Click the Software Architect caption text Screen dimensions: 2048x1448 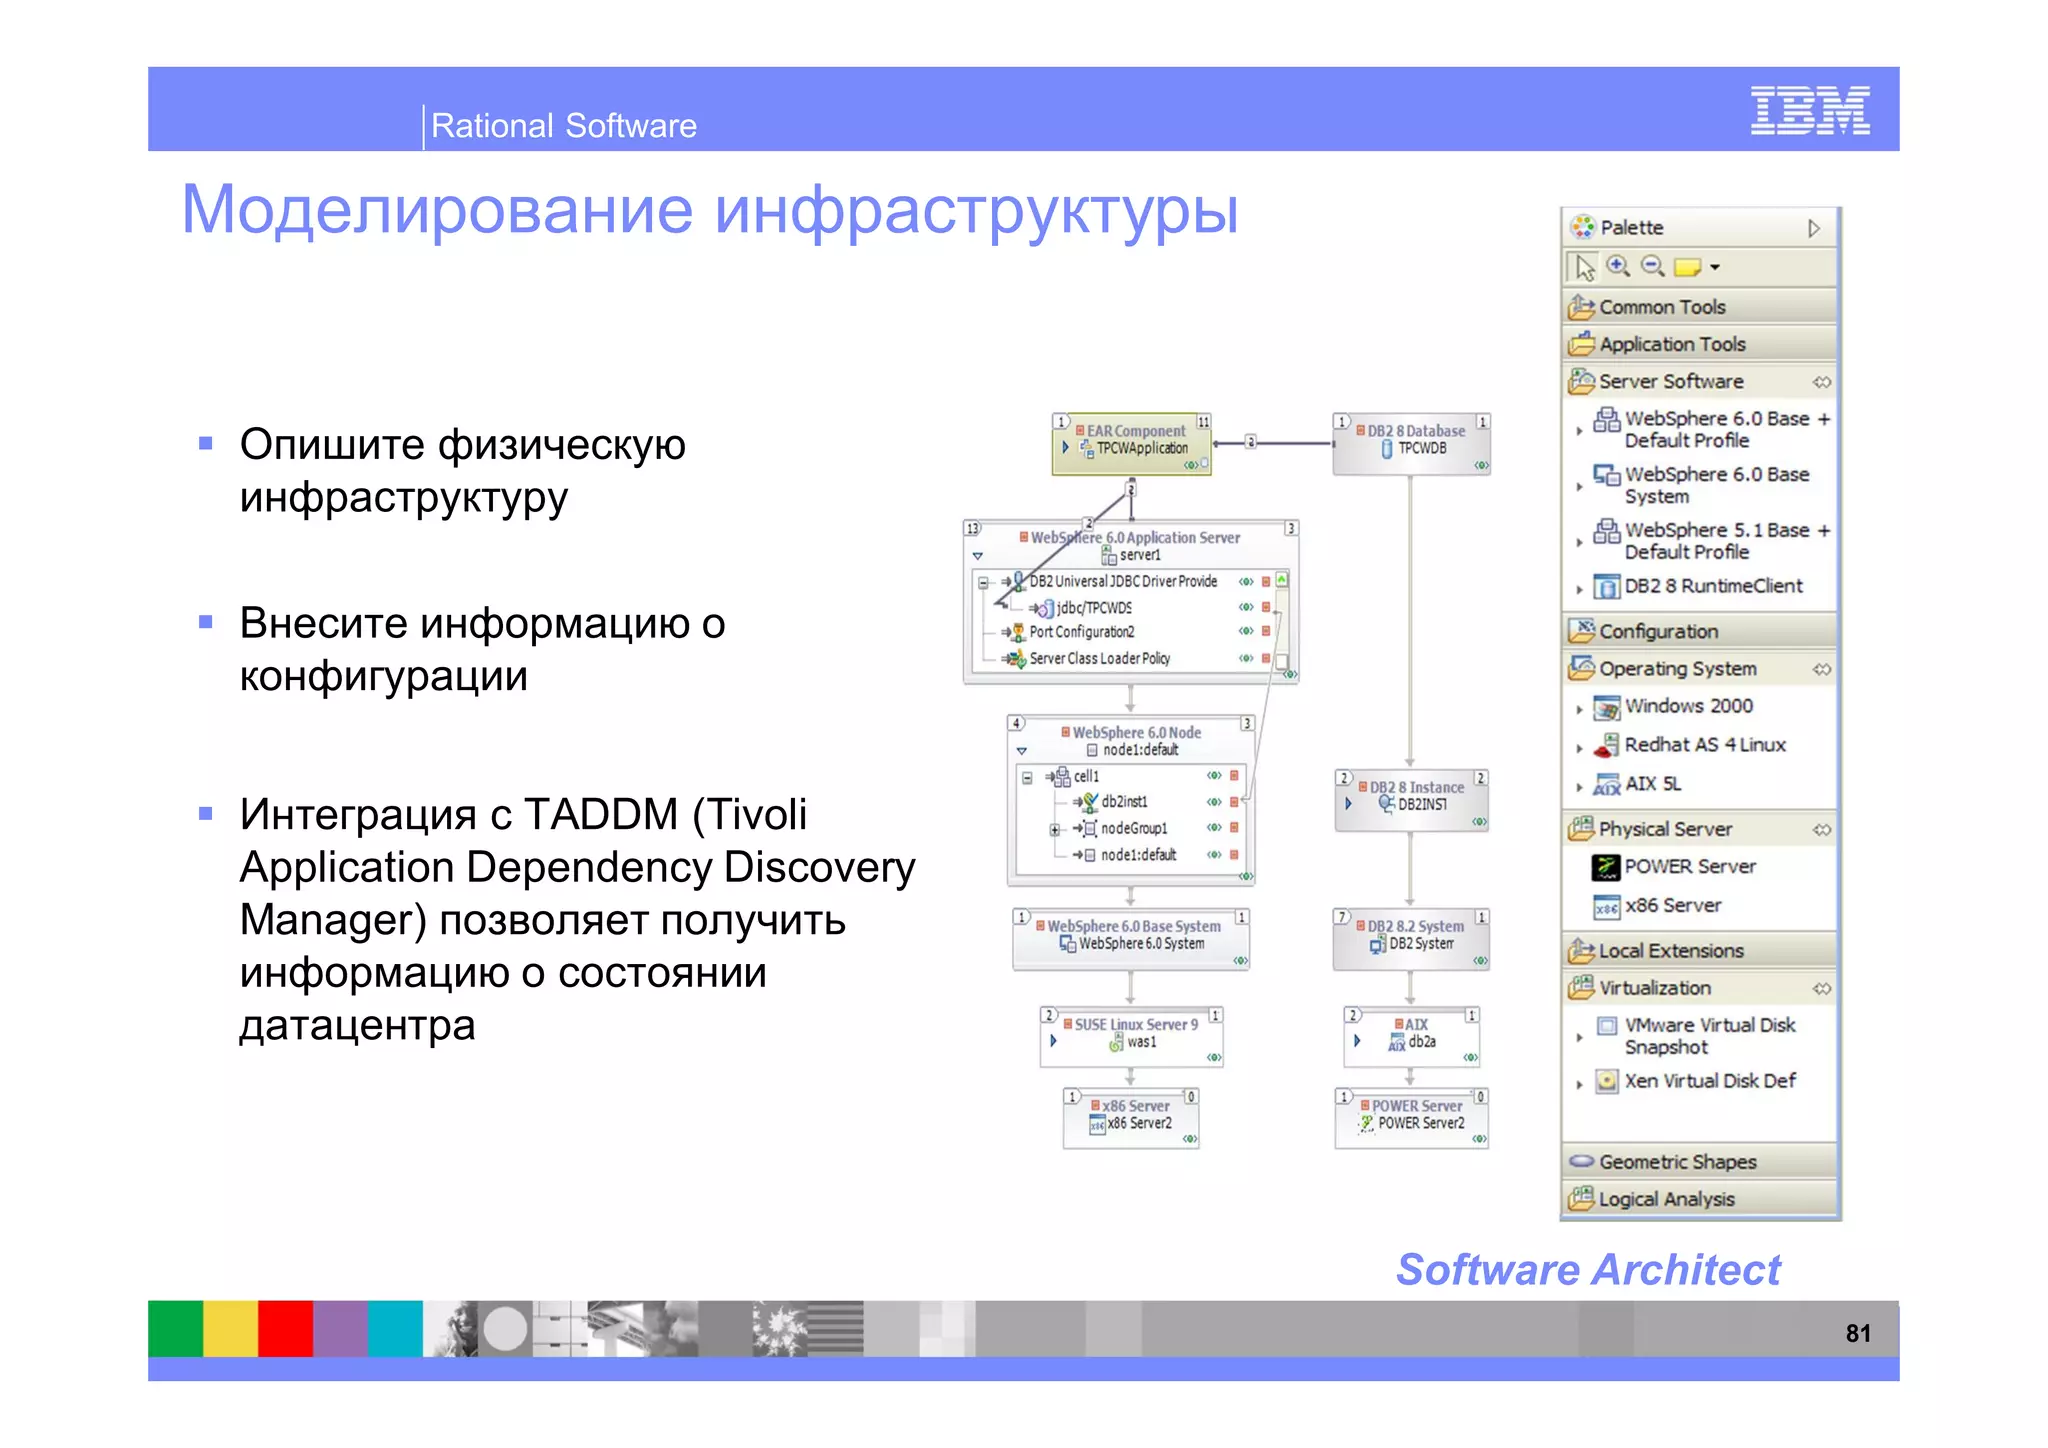click(1588, 1269)
